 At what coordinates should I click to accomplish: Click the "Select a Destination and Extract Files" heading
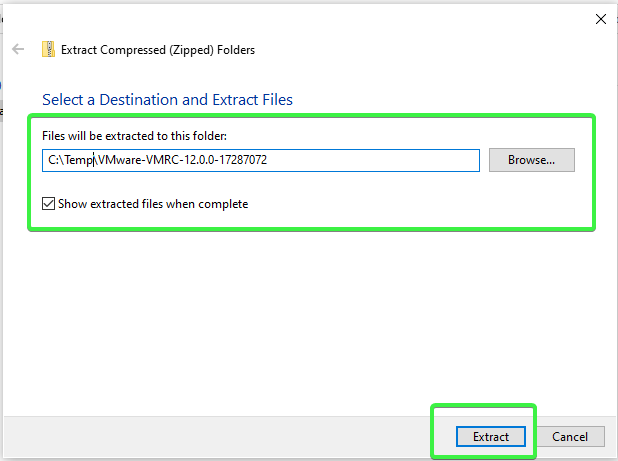[x=168, y=100]
